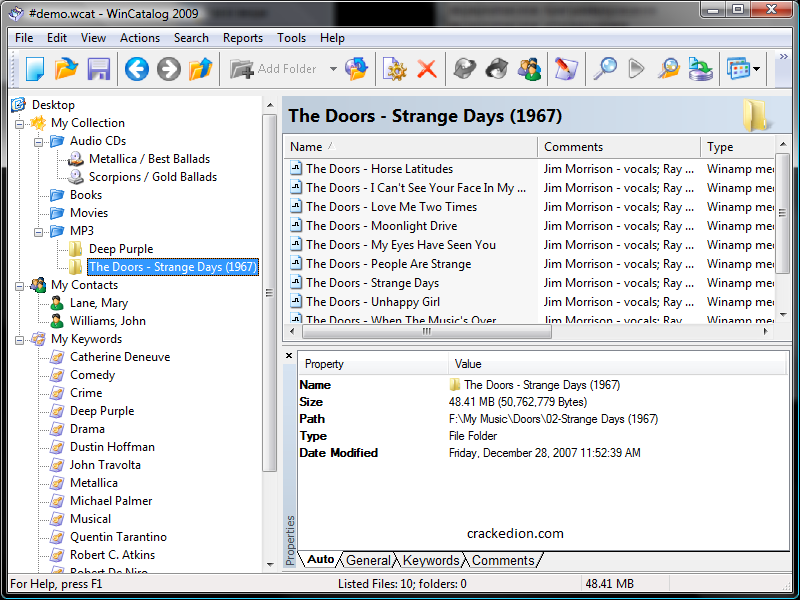Sort the file list by the Comments column
Image resolution: width=800 pixels, height=600 pixels.
pos(619,147)
